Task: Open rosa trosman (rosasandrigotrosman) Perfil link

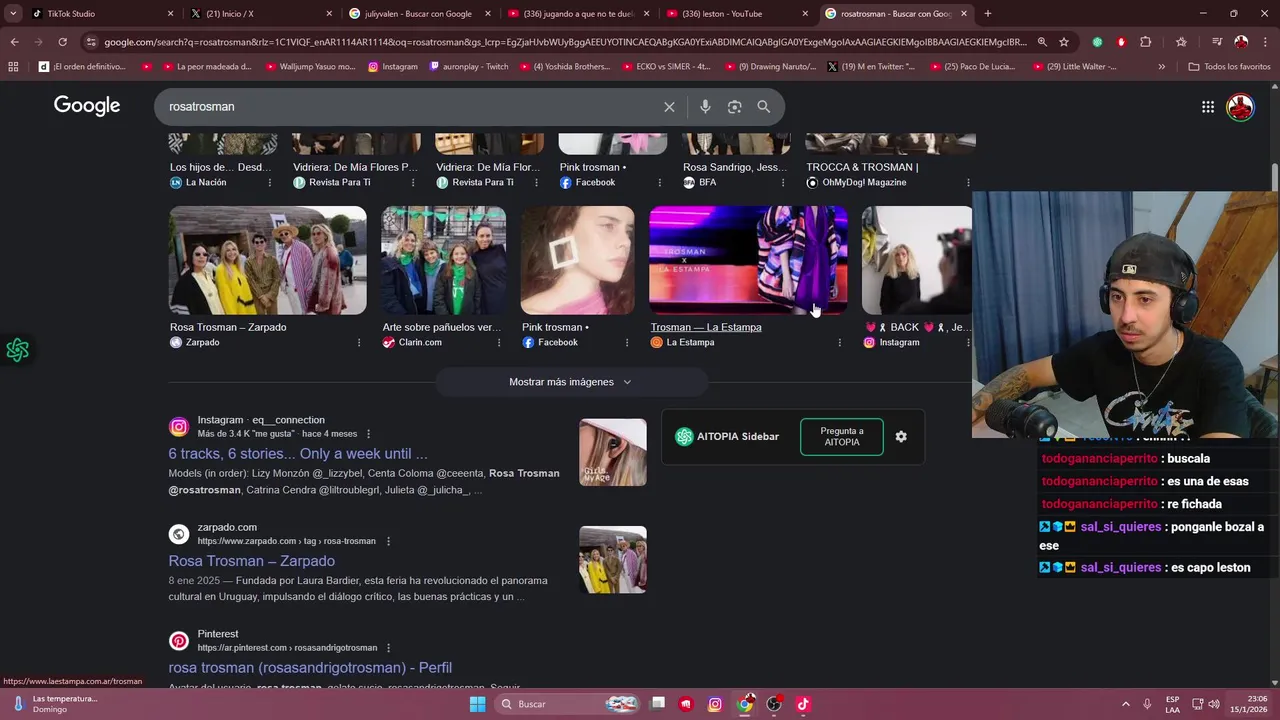Action: click(310, 668)
